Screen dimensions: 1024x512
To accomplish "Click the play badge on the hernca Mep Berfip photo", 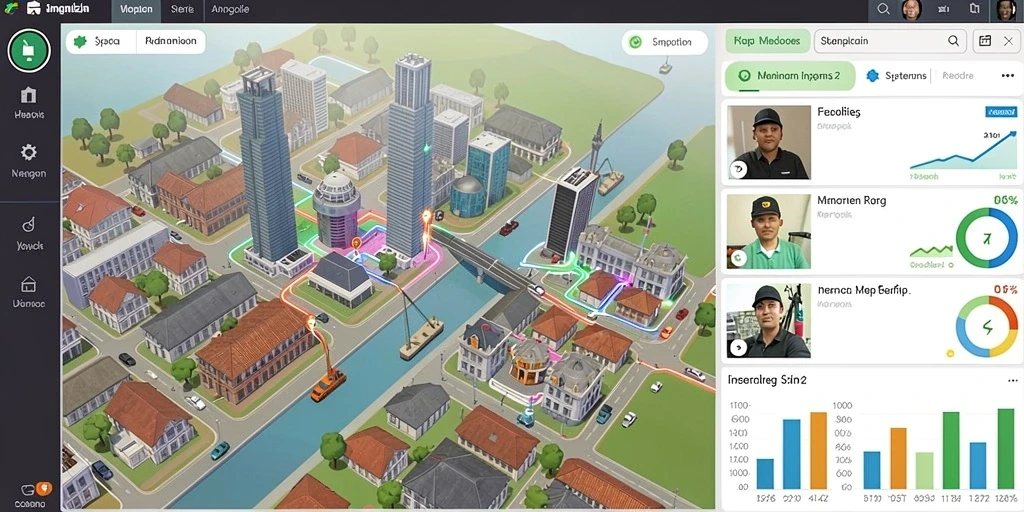I will [x=738, y=347].
